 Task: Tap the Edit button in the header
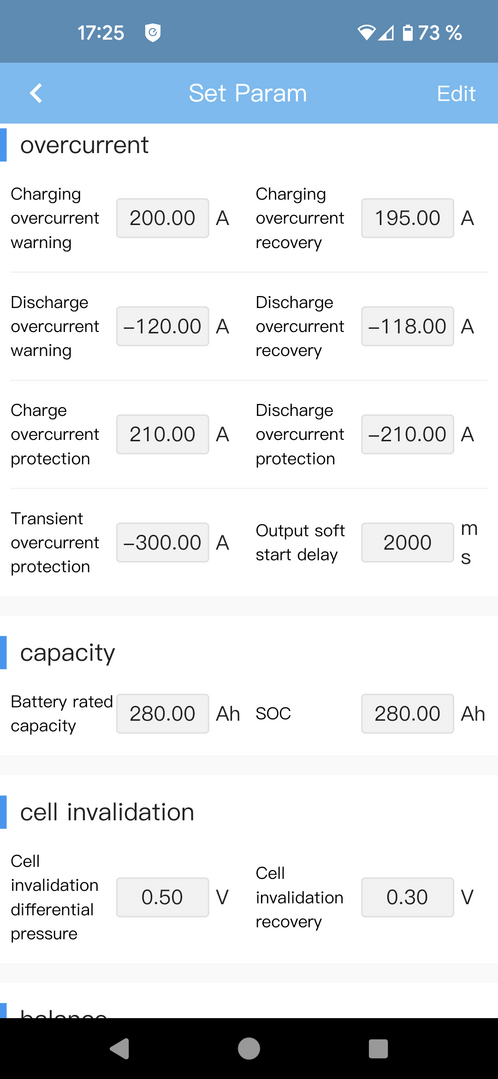coord(456,93)
